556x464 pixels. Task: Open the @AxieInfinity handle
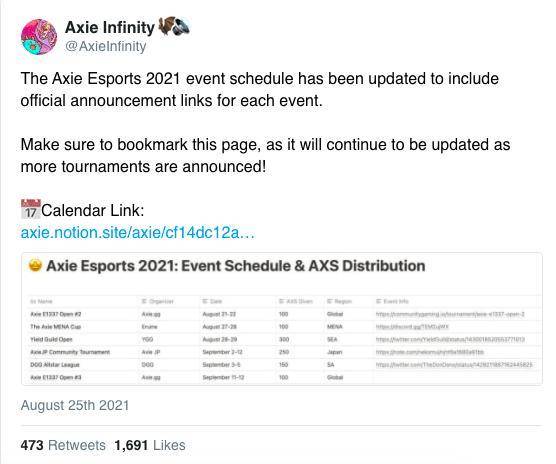(106, 46)
